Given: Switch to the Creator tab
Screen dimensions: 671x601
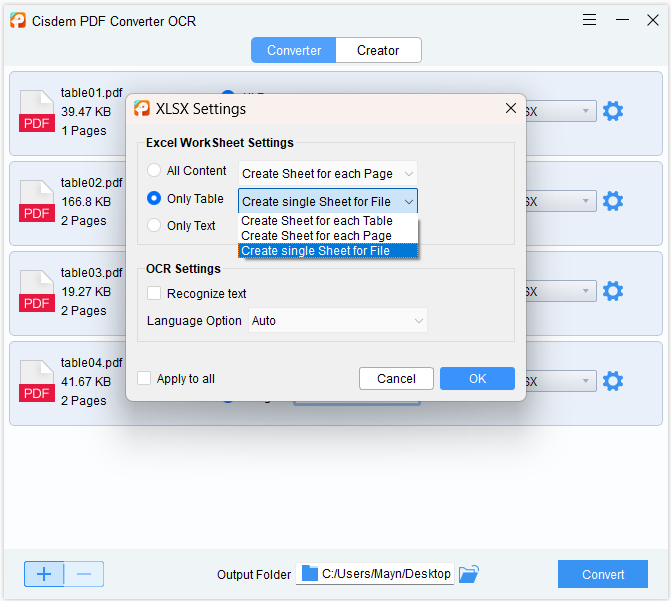Looking at the screenshot, I should (x=378, y=50).
